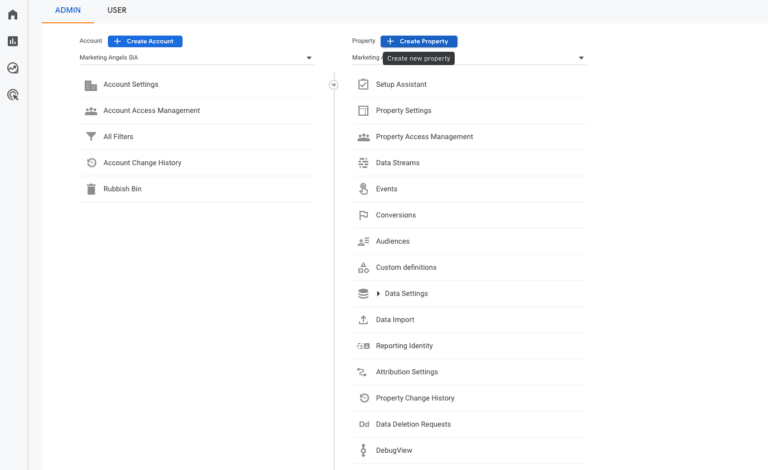Screen dimensions: 768x470
Task: Click the Data Settings database icon
Action: tap(363, 293)
